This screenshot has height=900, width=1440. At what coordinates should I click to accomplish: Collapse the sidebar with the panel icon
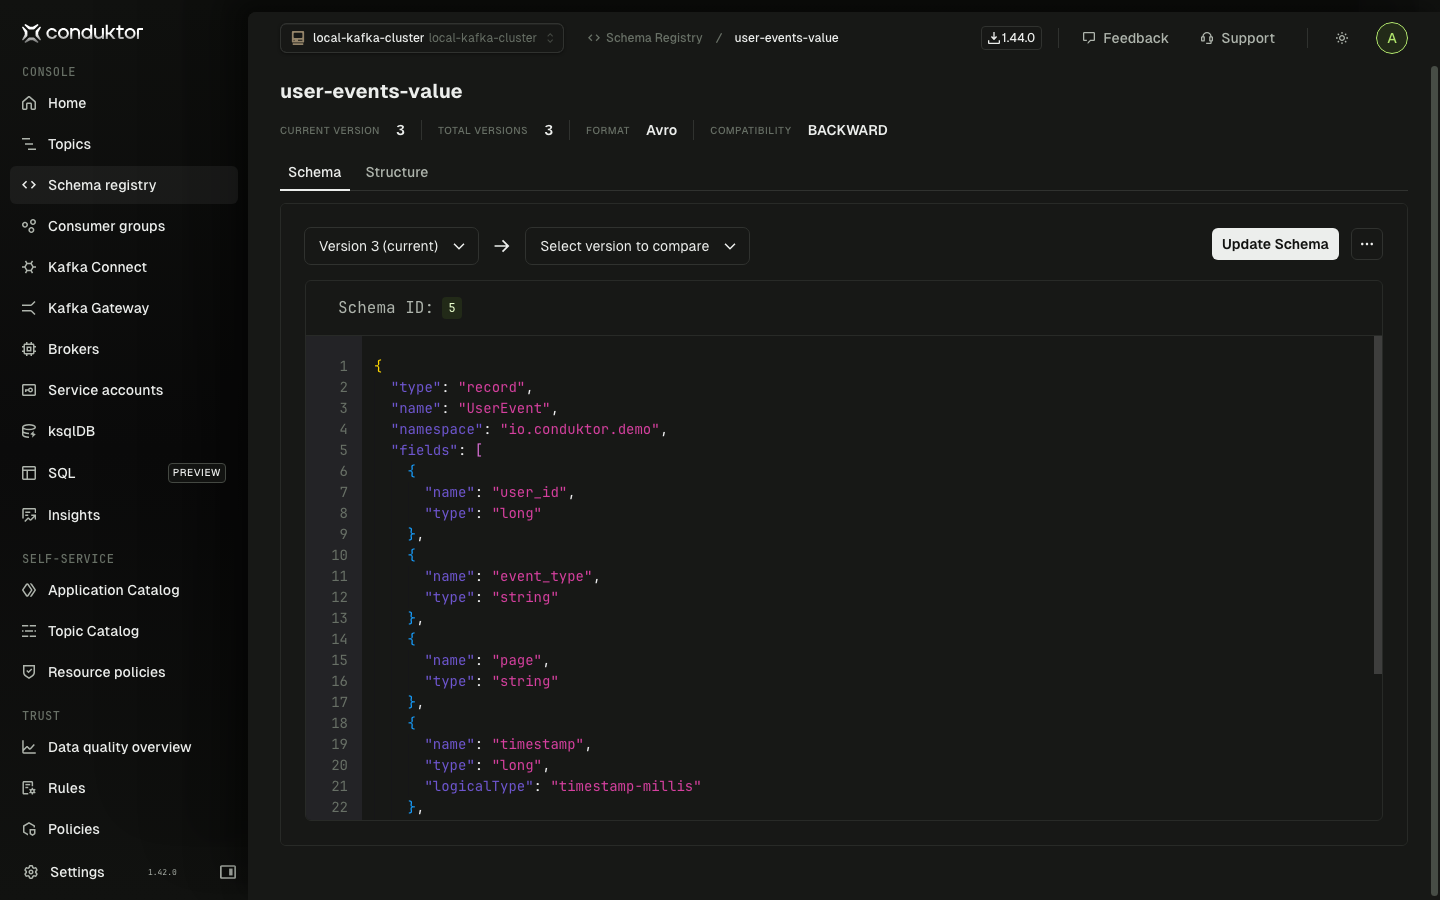tap(228, 872)
